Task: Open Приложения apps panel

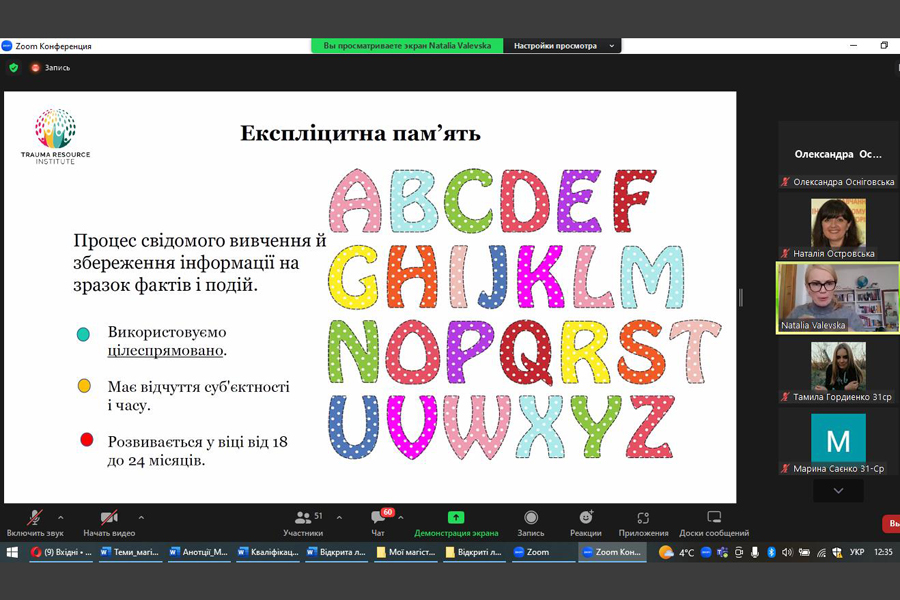Action: (x=643, y=518)
